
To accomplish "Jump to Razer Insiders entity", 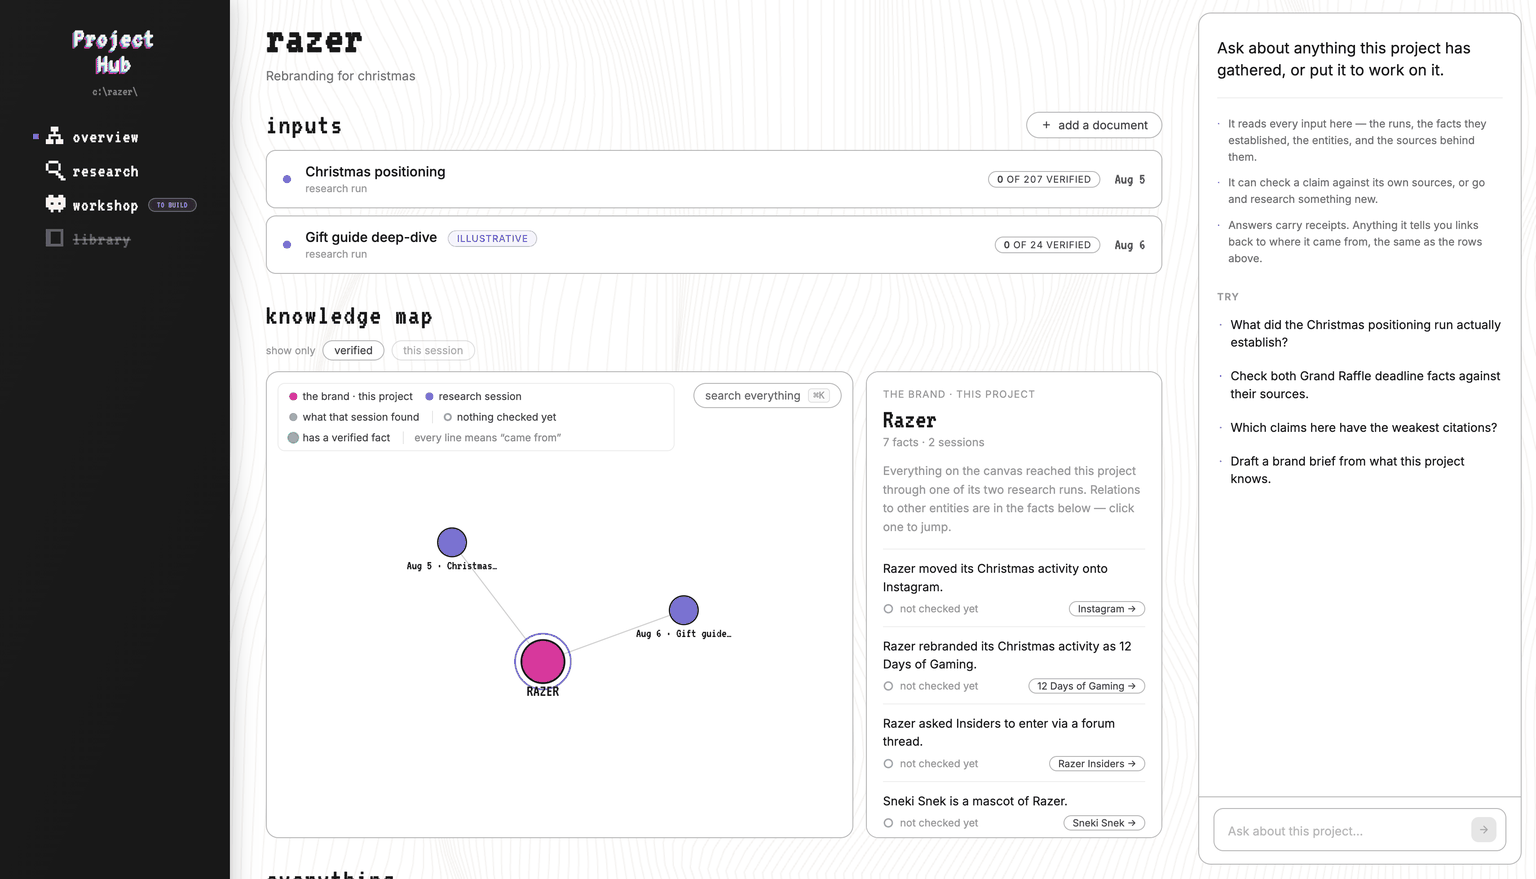I will pos(1097,764).
